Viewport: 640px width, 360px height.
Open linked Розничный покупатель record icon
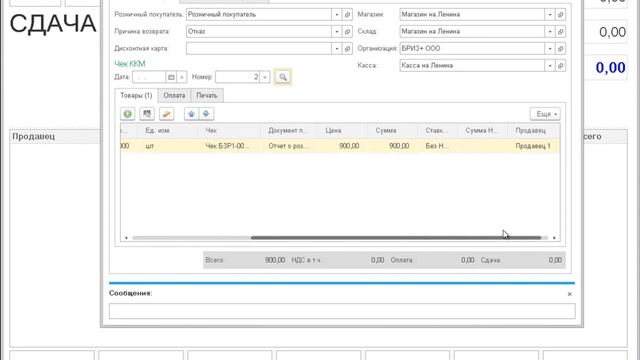tap(347, 14)
